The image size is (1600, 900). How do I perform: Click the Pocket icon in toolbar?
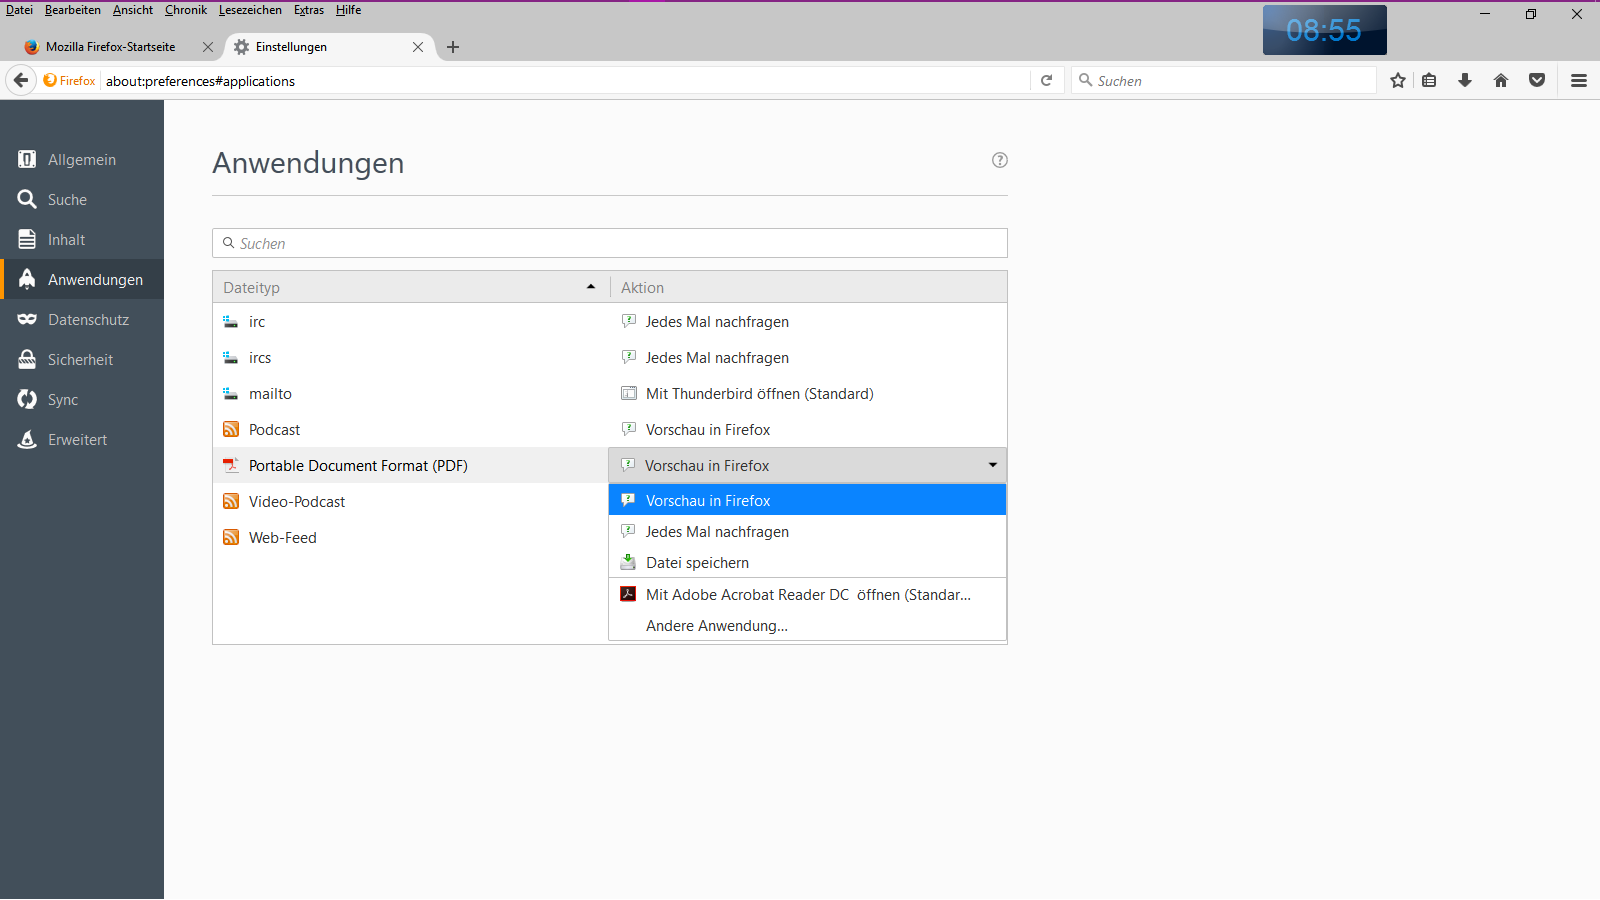click(1537, 81)
